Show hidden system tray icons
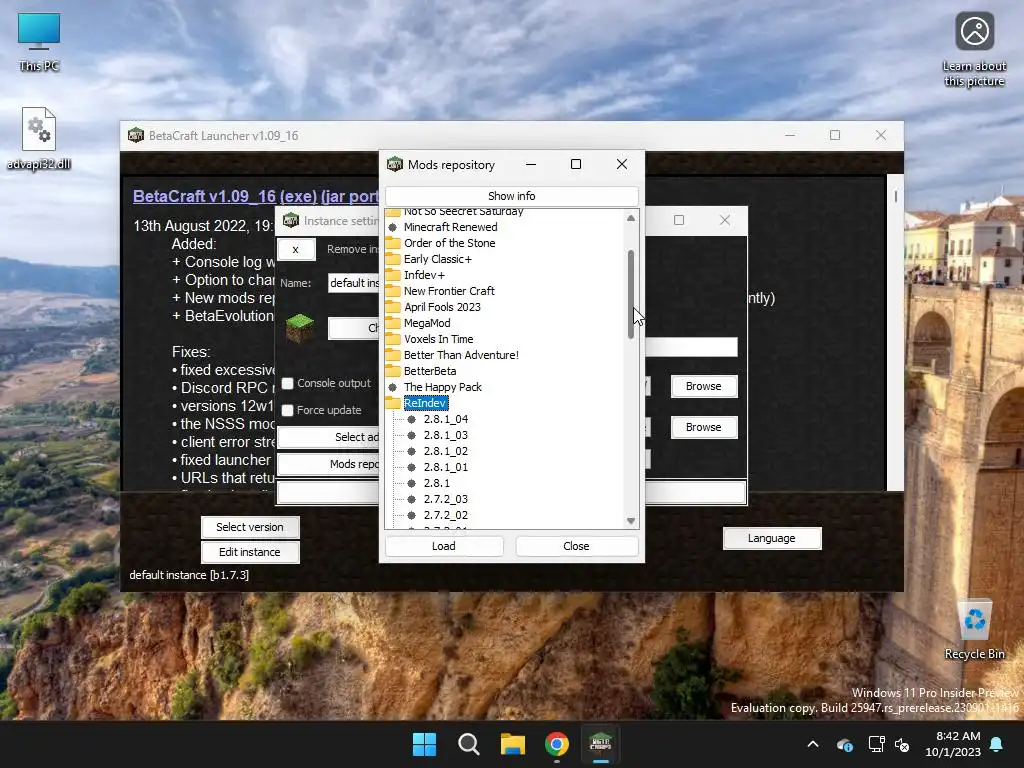The image size is (1024, 768). click(813, 744)
